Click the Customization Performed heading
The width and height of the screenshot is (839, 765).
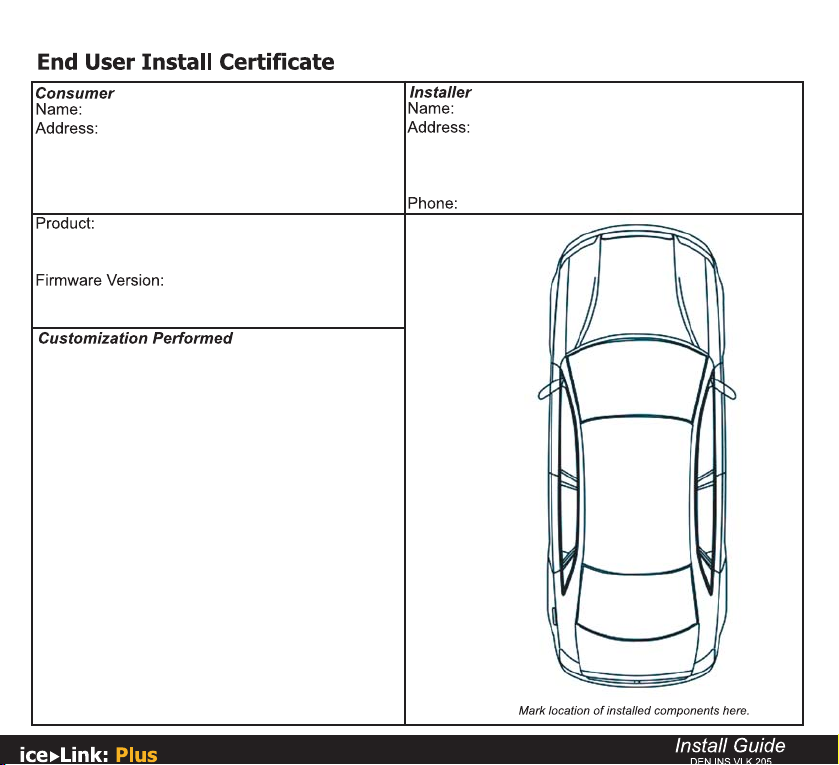(135, 338)
